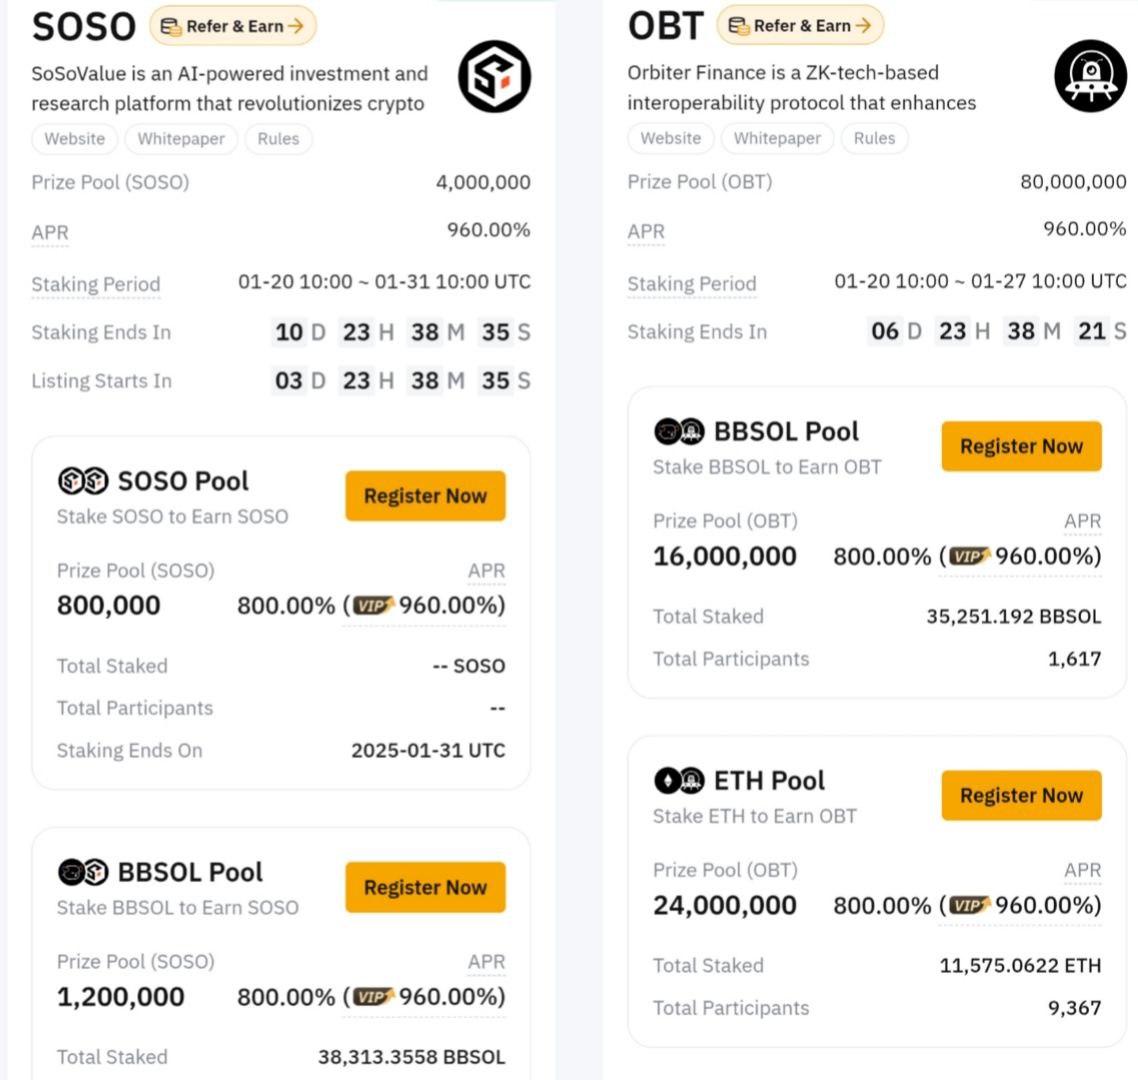This screenshot has height=1080, width=1138.
Task: Click the BBSOL Pool icon under SOSO
Action: pos(83,872)
